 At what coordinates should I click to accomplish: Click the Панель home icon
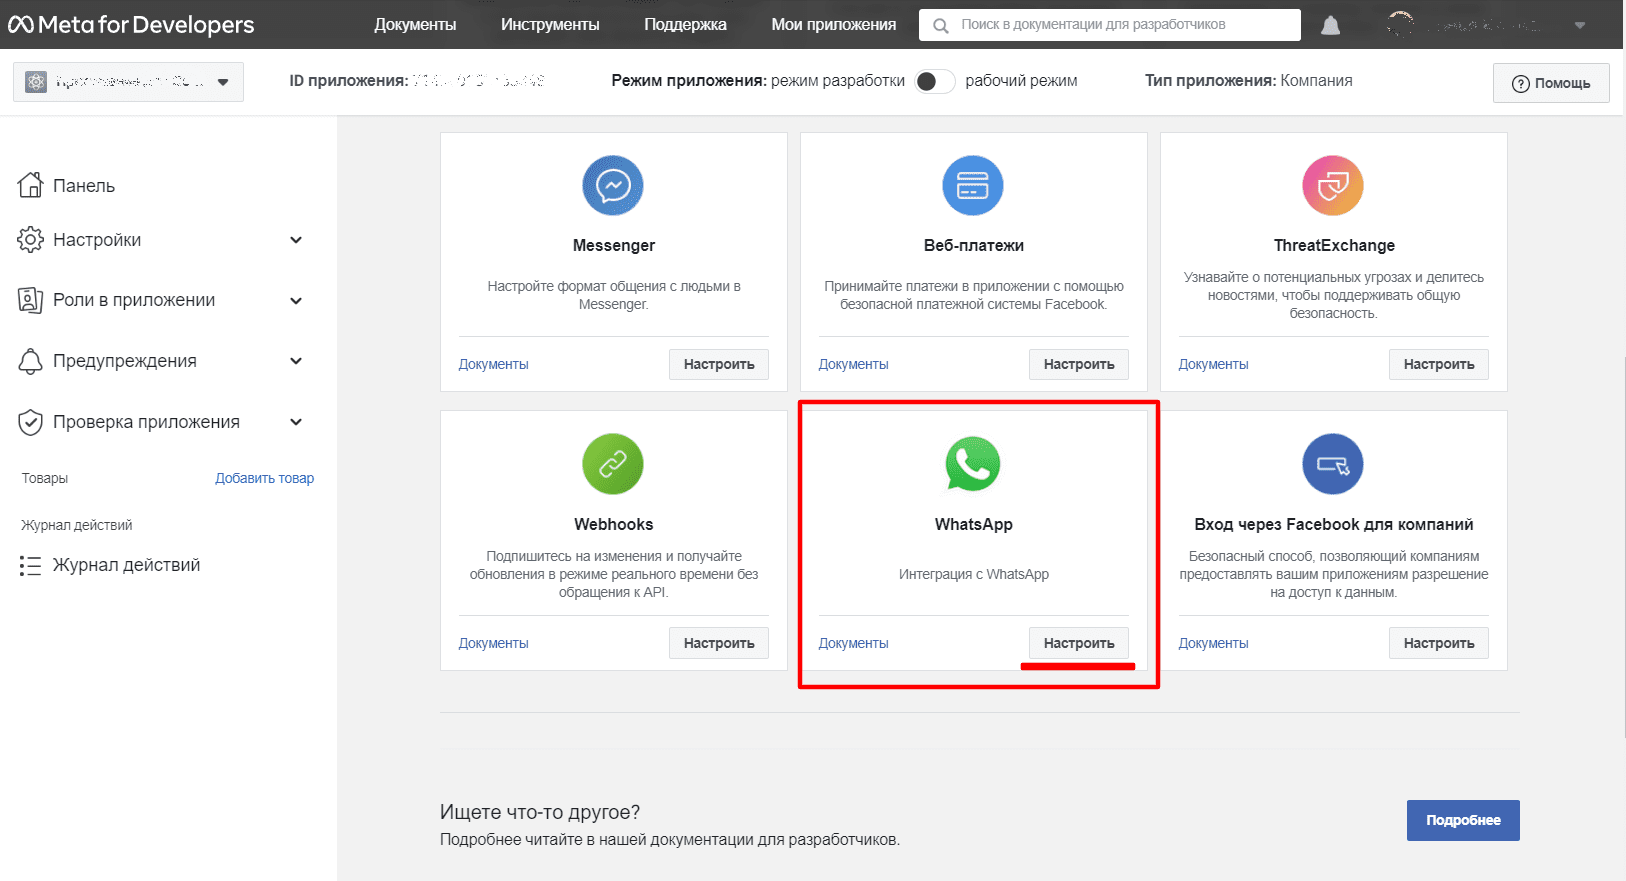pyautogui.click(x=31, y=185)
